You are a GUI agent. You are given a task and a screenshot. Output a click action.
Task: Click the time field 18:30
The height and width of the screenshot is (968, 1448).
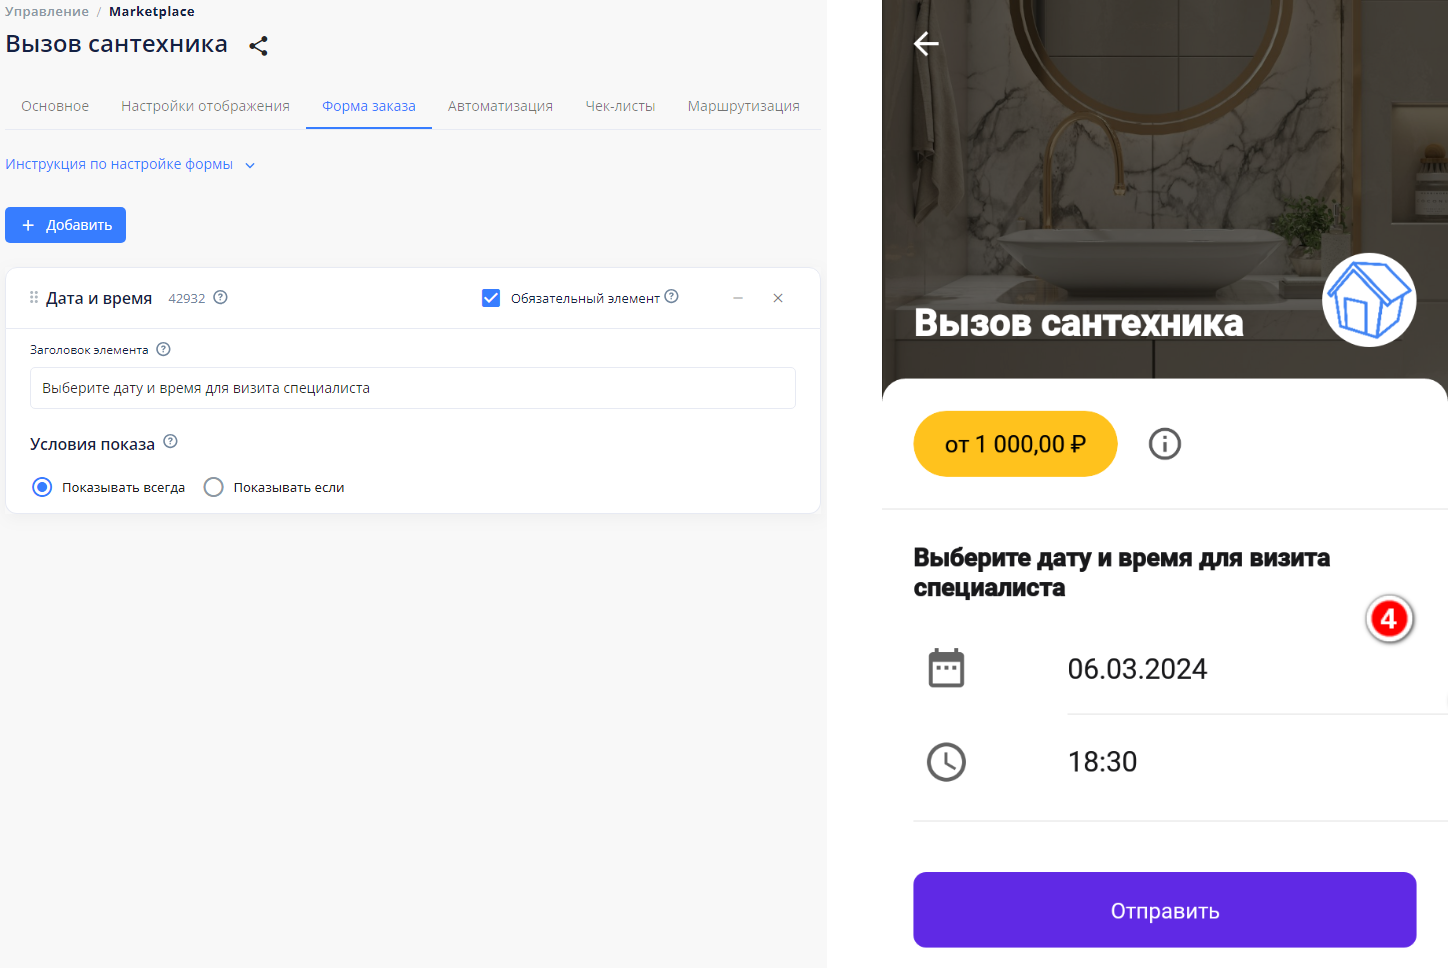pos(1102,762)
